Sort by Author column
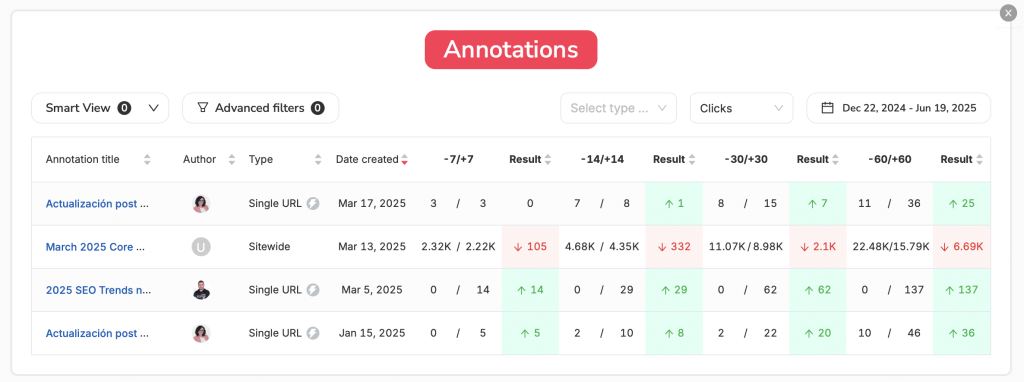The height and width of the screenshot is (382, 1024). coord(231,159)
